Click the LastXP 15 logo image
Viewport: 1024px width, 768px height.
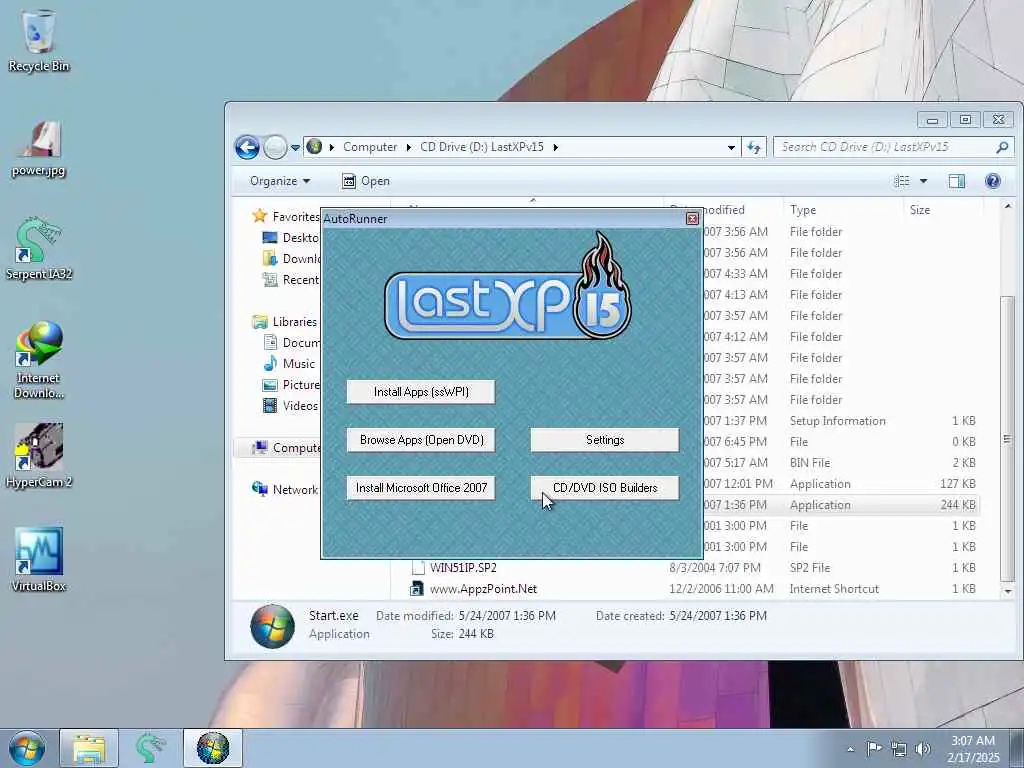[508, 287]
